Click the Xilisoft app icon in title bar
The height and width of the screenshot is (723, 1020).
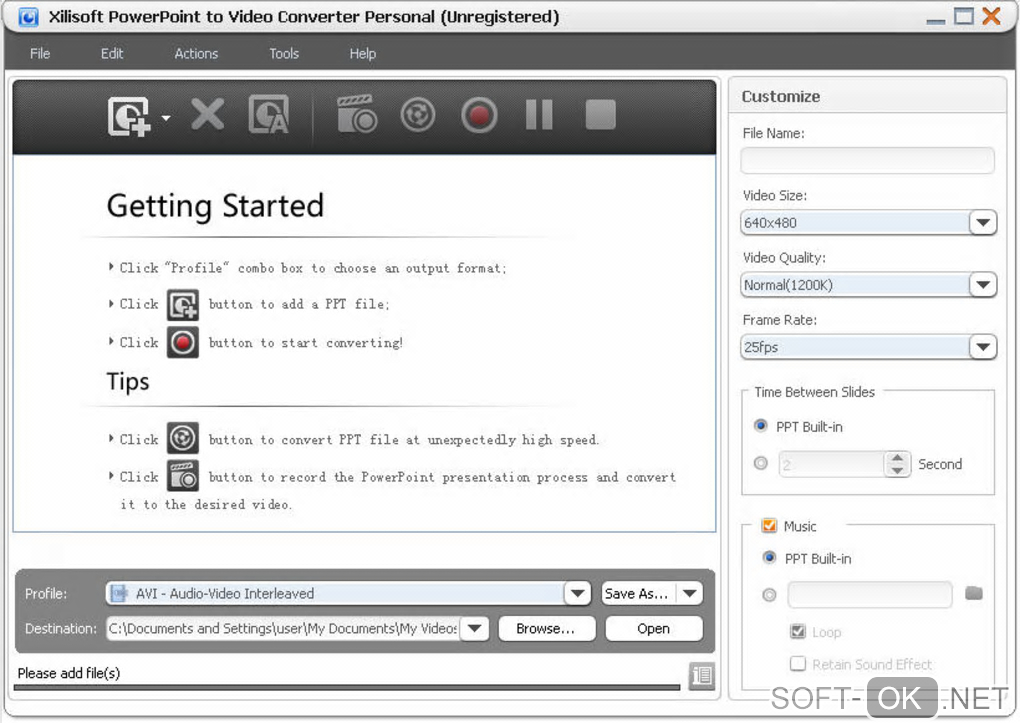click(28, 16)
